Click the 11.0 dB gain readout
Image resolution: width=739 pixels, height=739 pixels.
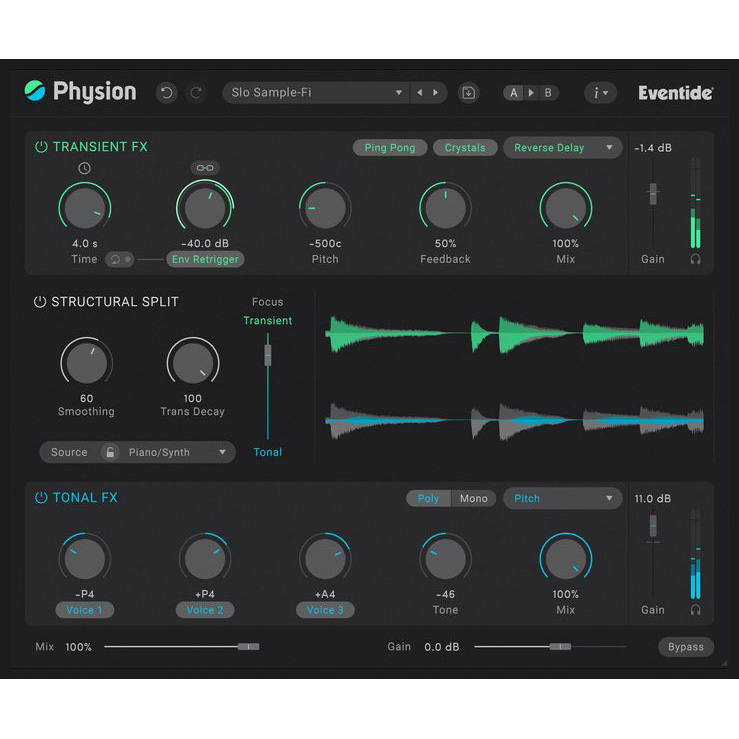(x=653, y=499)
